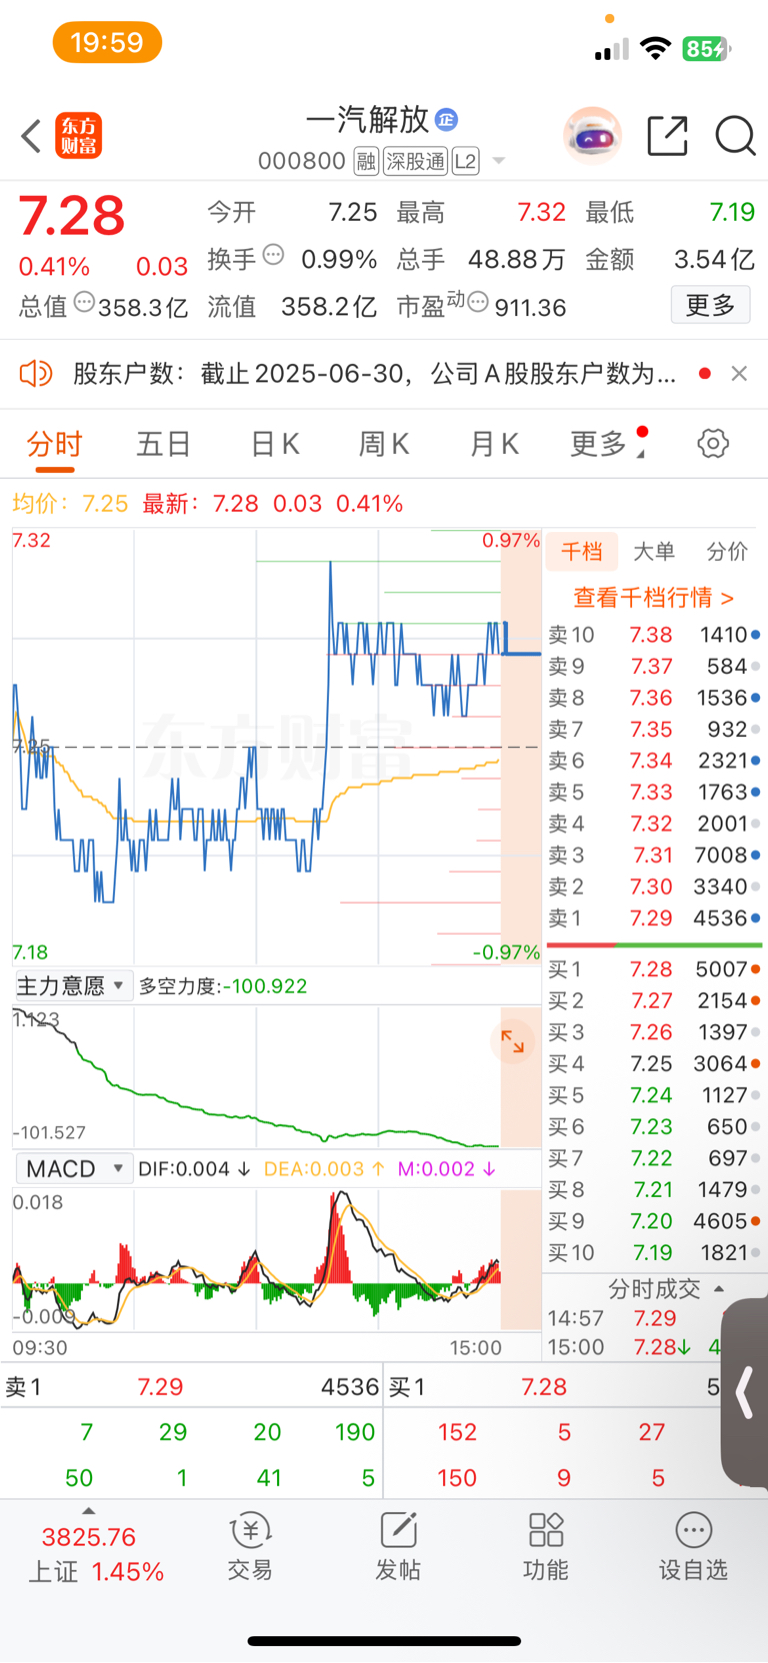
Task: Tap 多空力度 -100.922 value
Action: click(223, 986)
